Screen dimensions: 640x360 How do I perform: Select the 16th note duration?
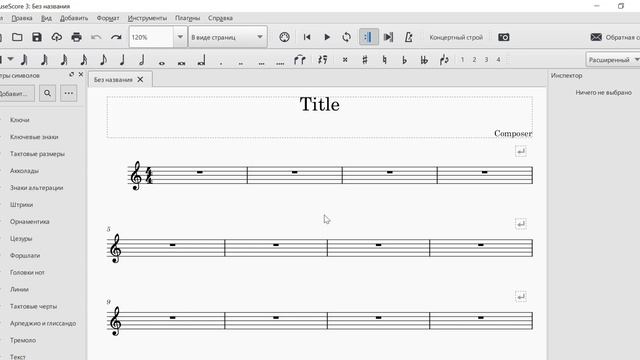[84, 60]
